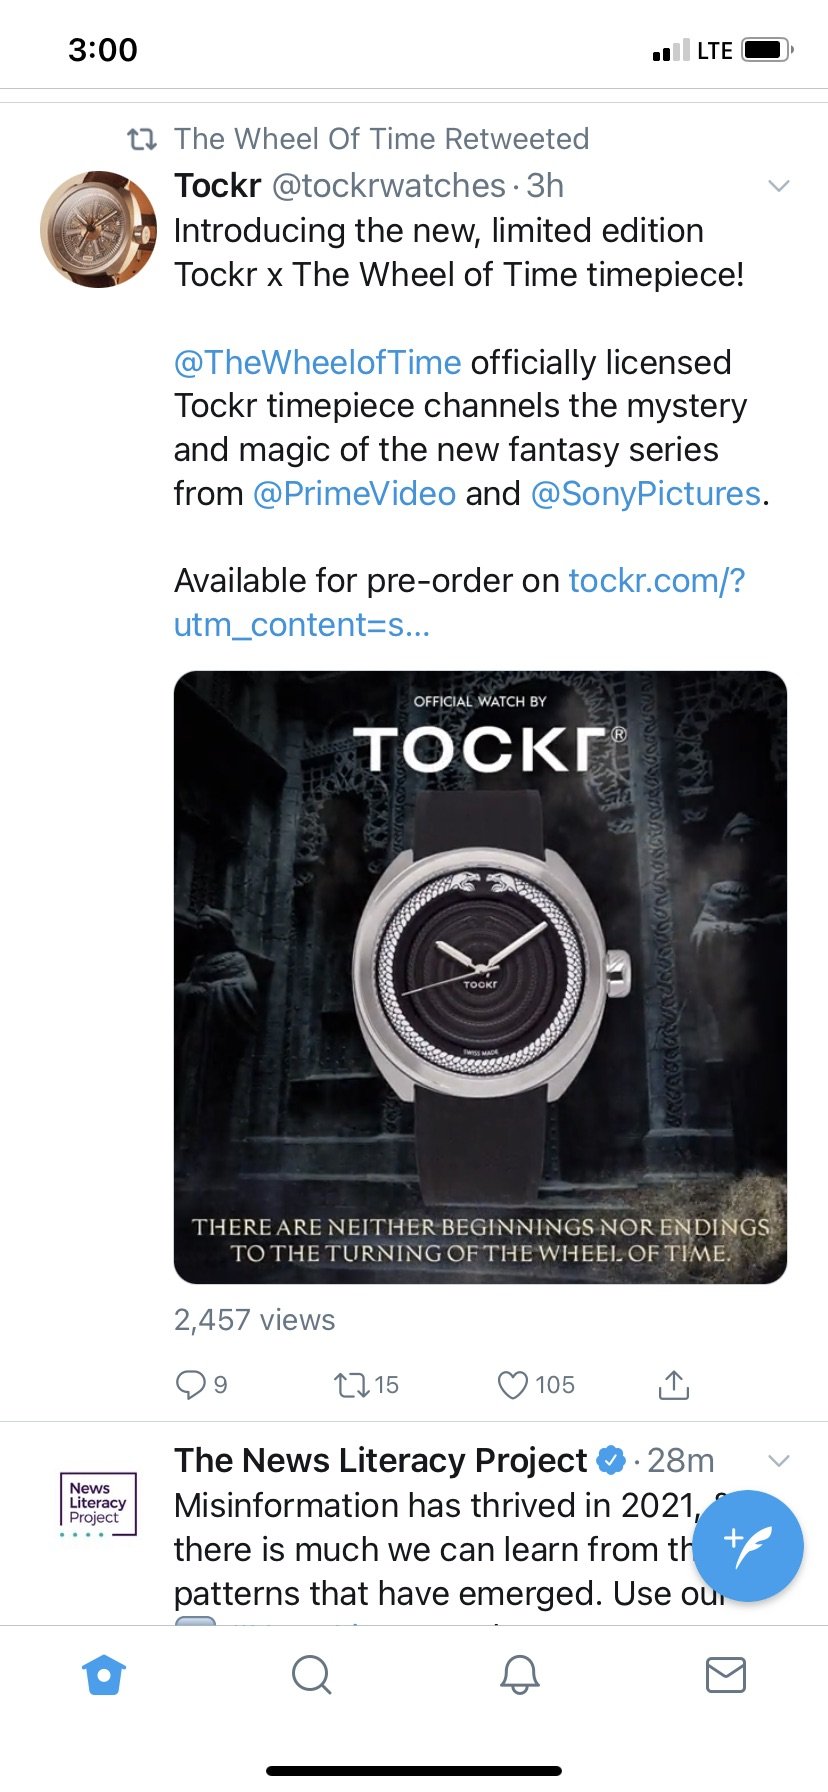Open the compose new tweet button

(x=748, y=1545)
